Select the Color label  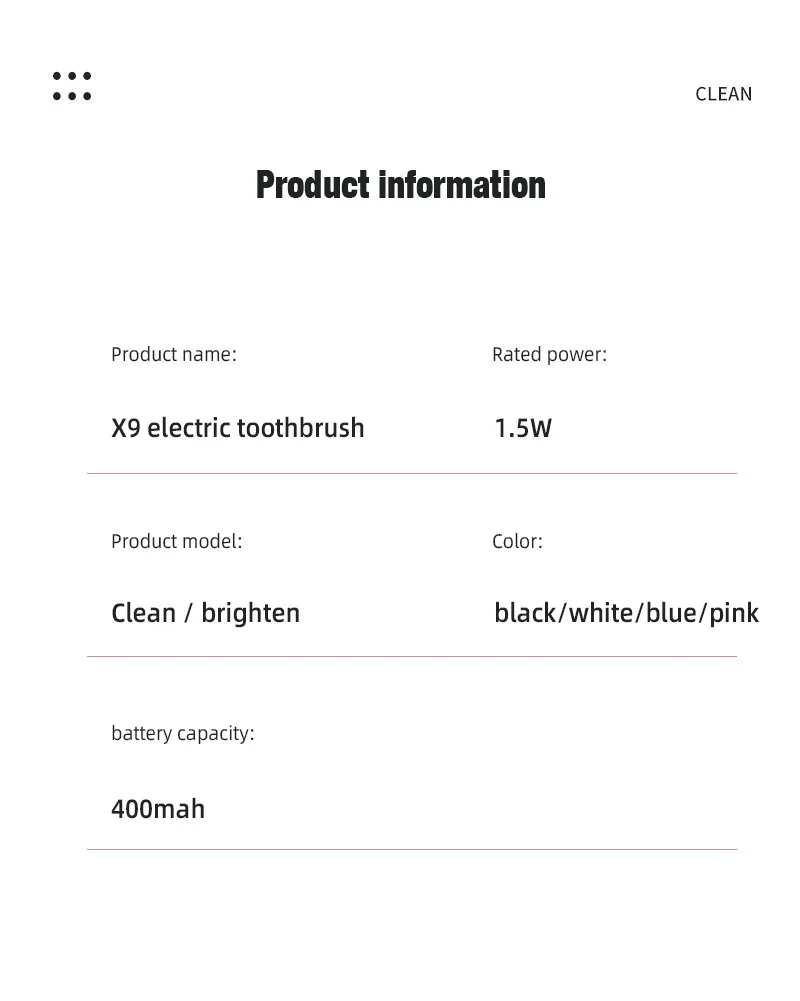(x=517, y=541)
